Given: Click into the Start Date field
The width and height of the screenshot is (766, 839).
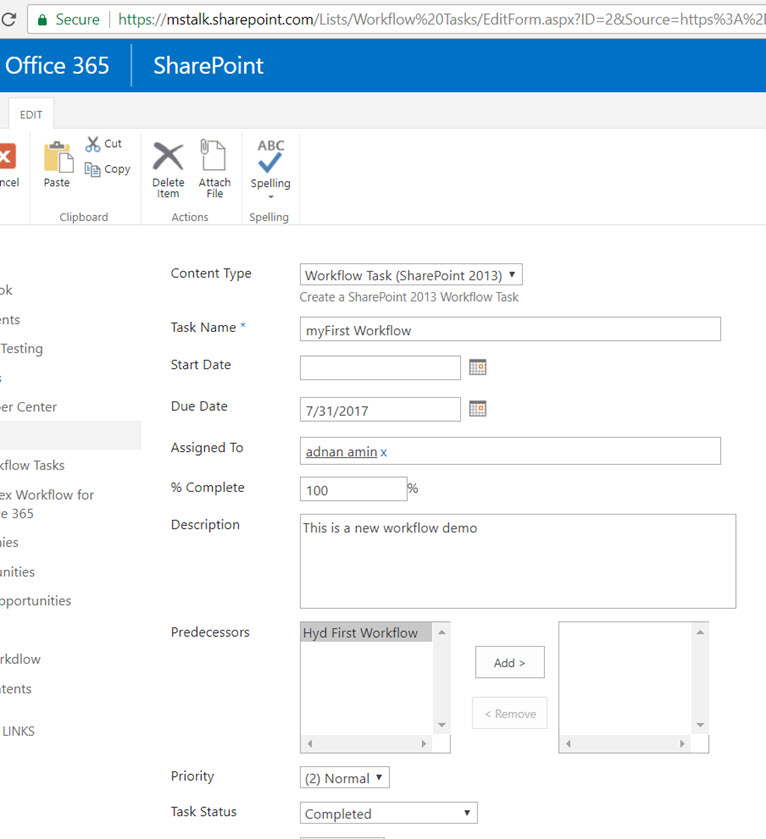Looking at the screenshot, I should (x=380, y=368).
